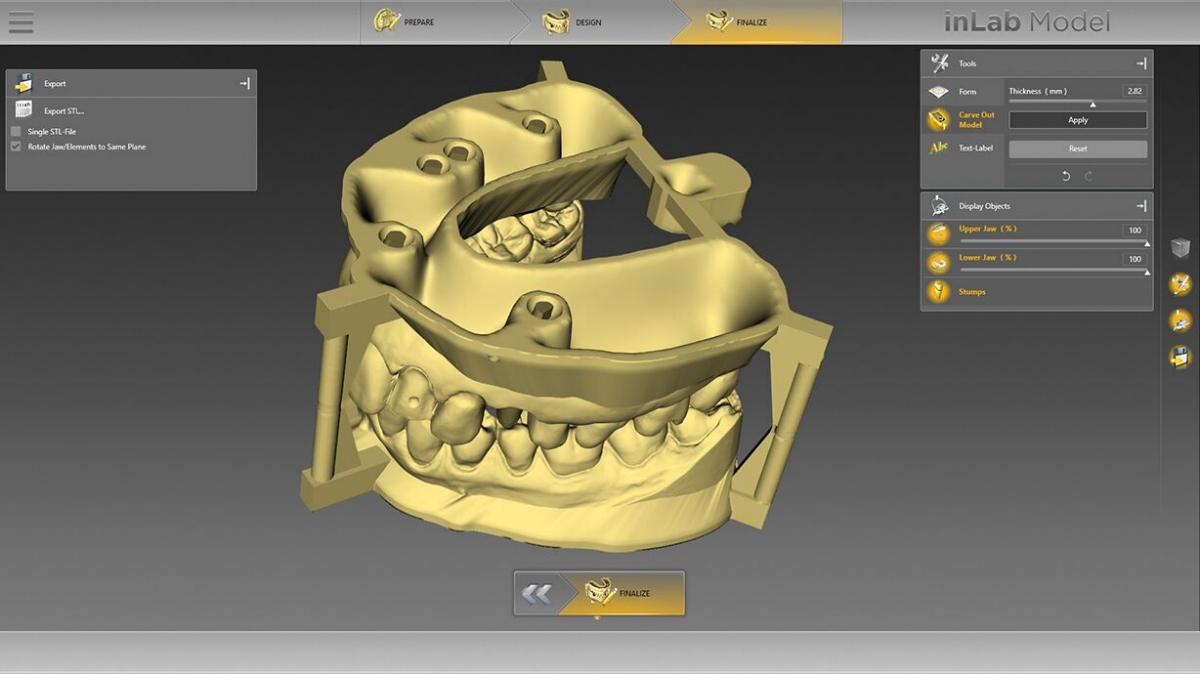
Task: Select the FINALIZE phase in top bar
Action: point(756,22)
